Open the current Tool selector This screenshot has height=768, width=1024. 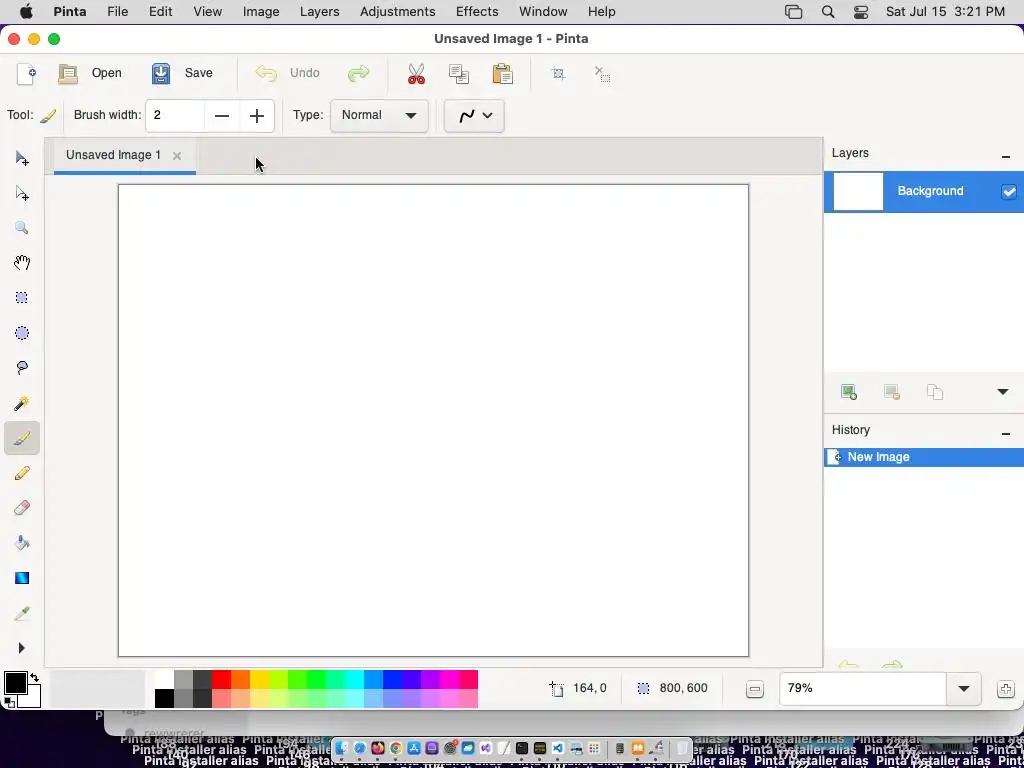point(48,116)
